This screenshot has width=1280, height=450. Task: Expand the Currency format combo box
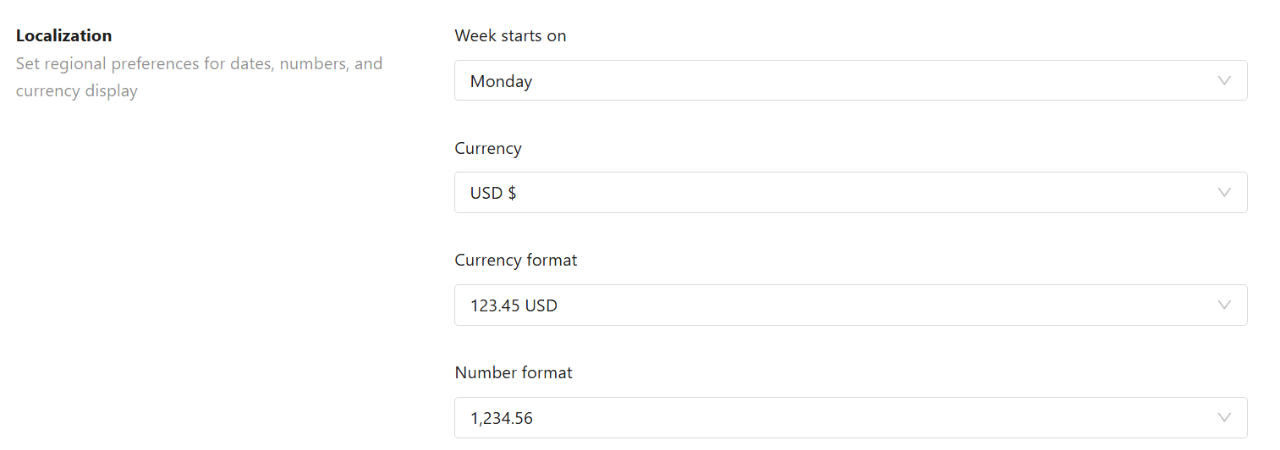click(x=851, y=305)
